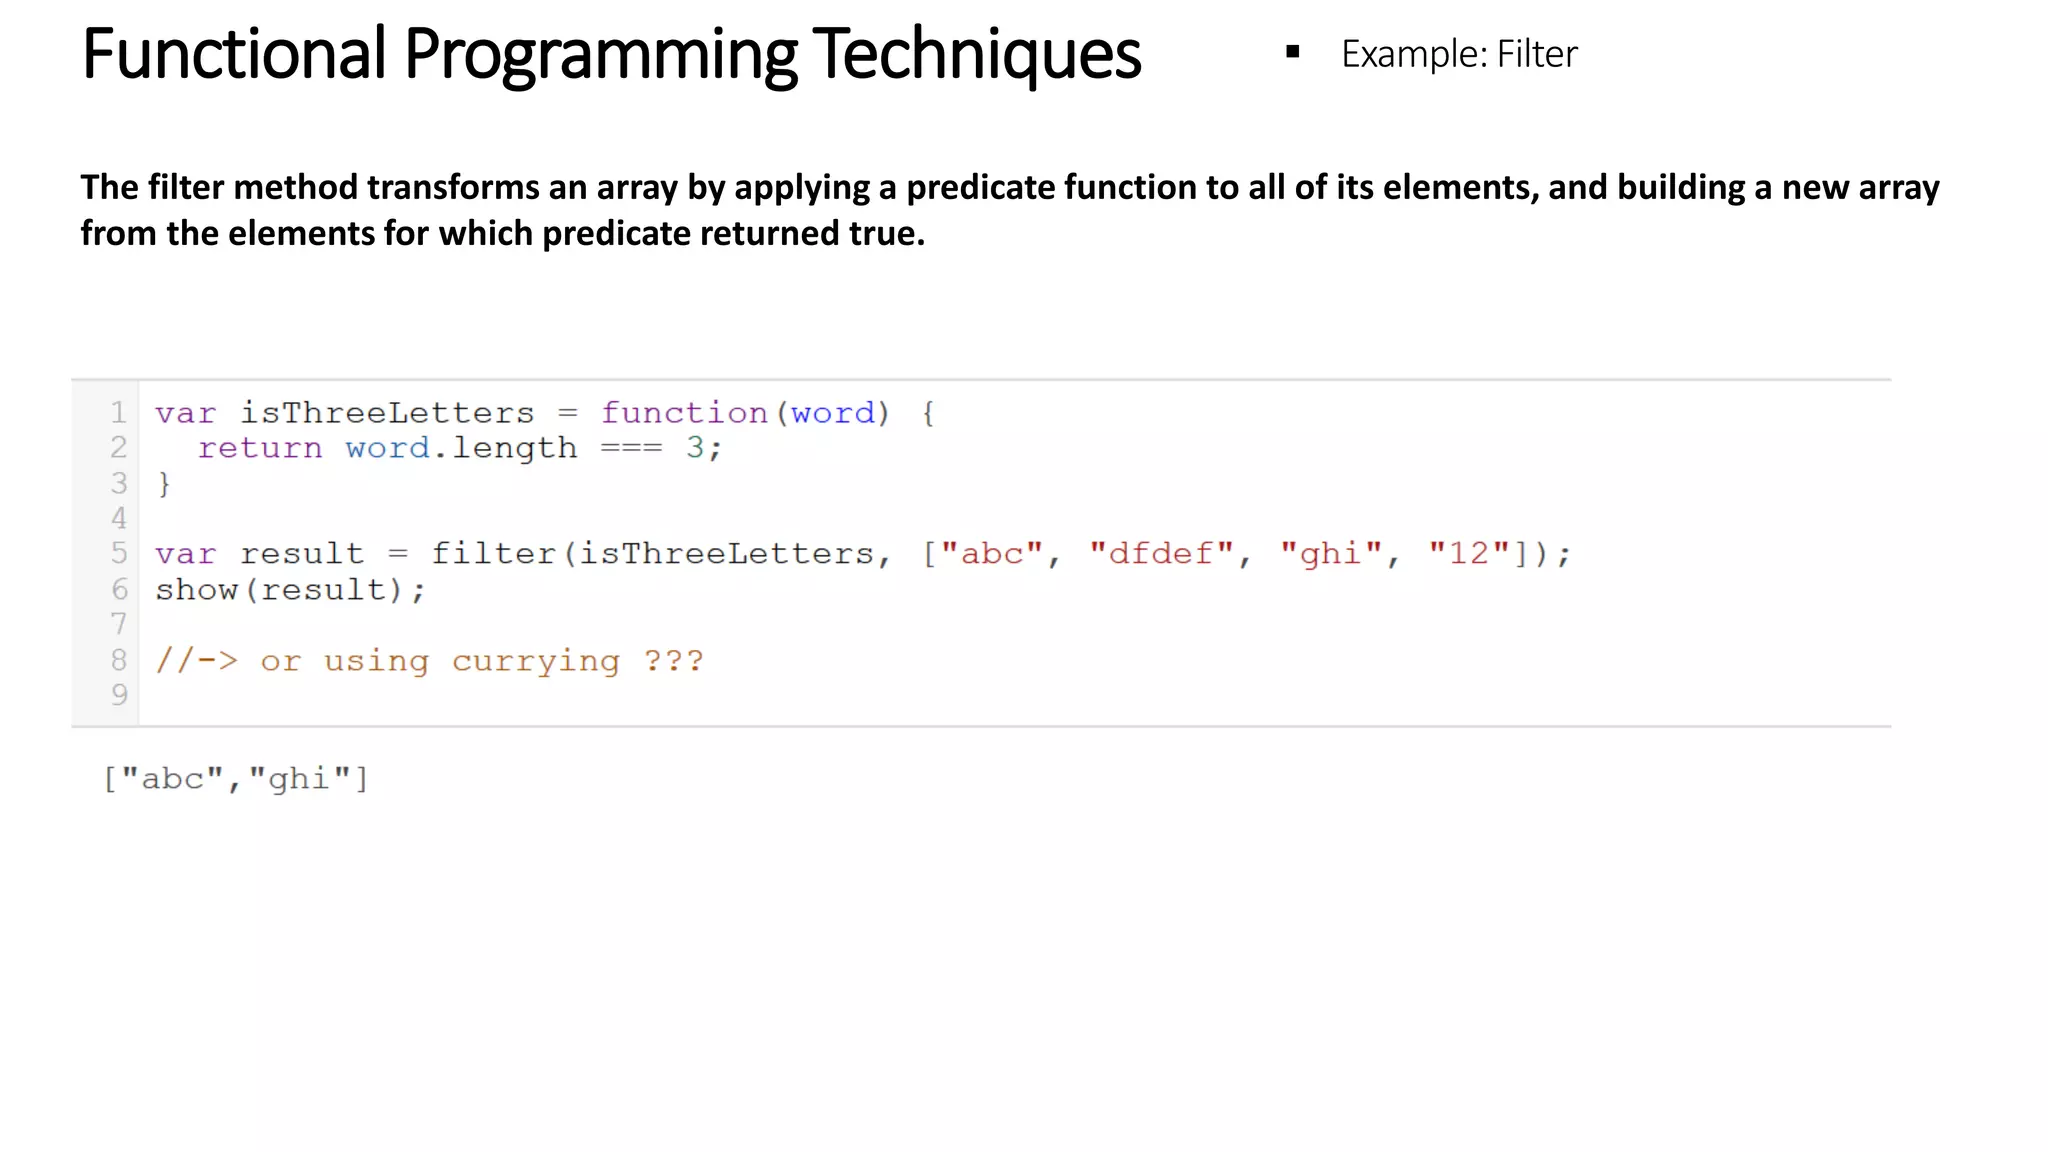Click the 'word' parameter in function signature
Image resolution: width=2048 pixels, height=1152 pixels.
832,413
